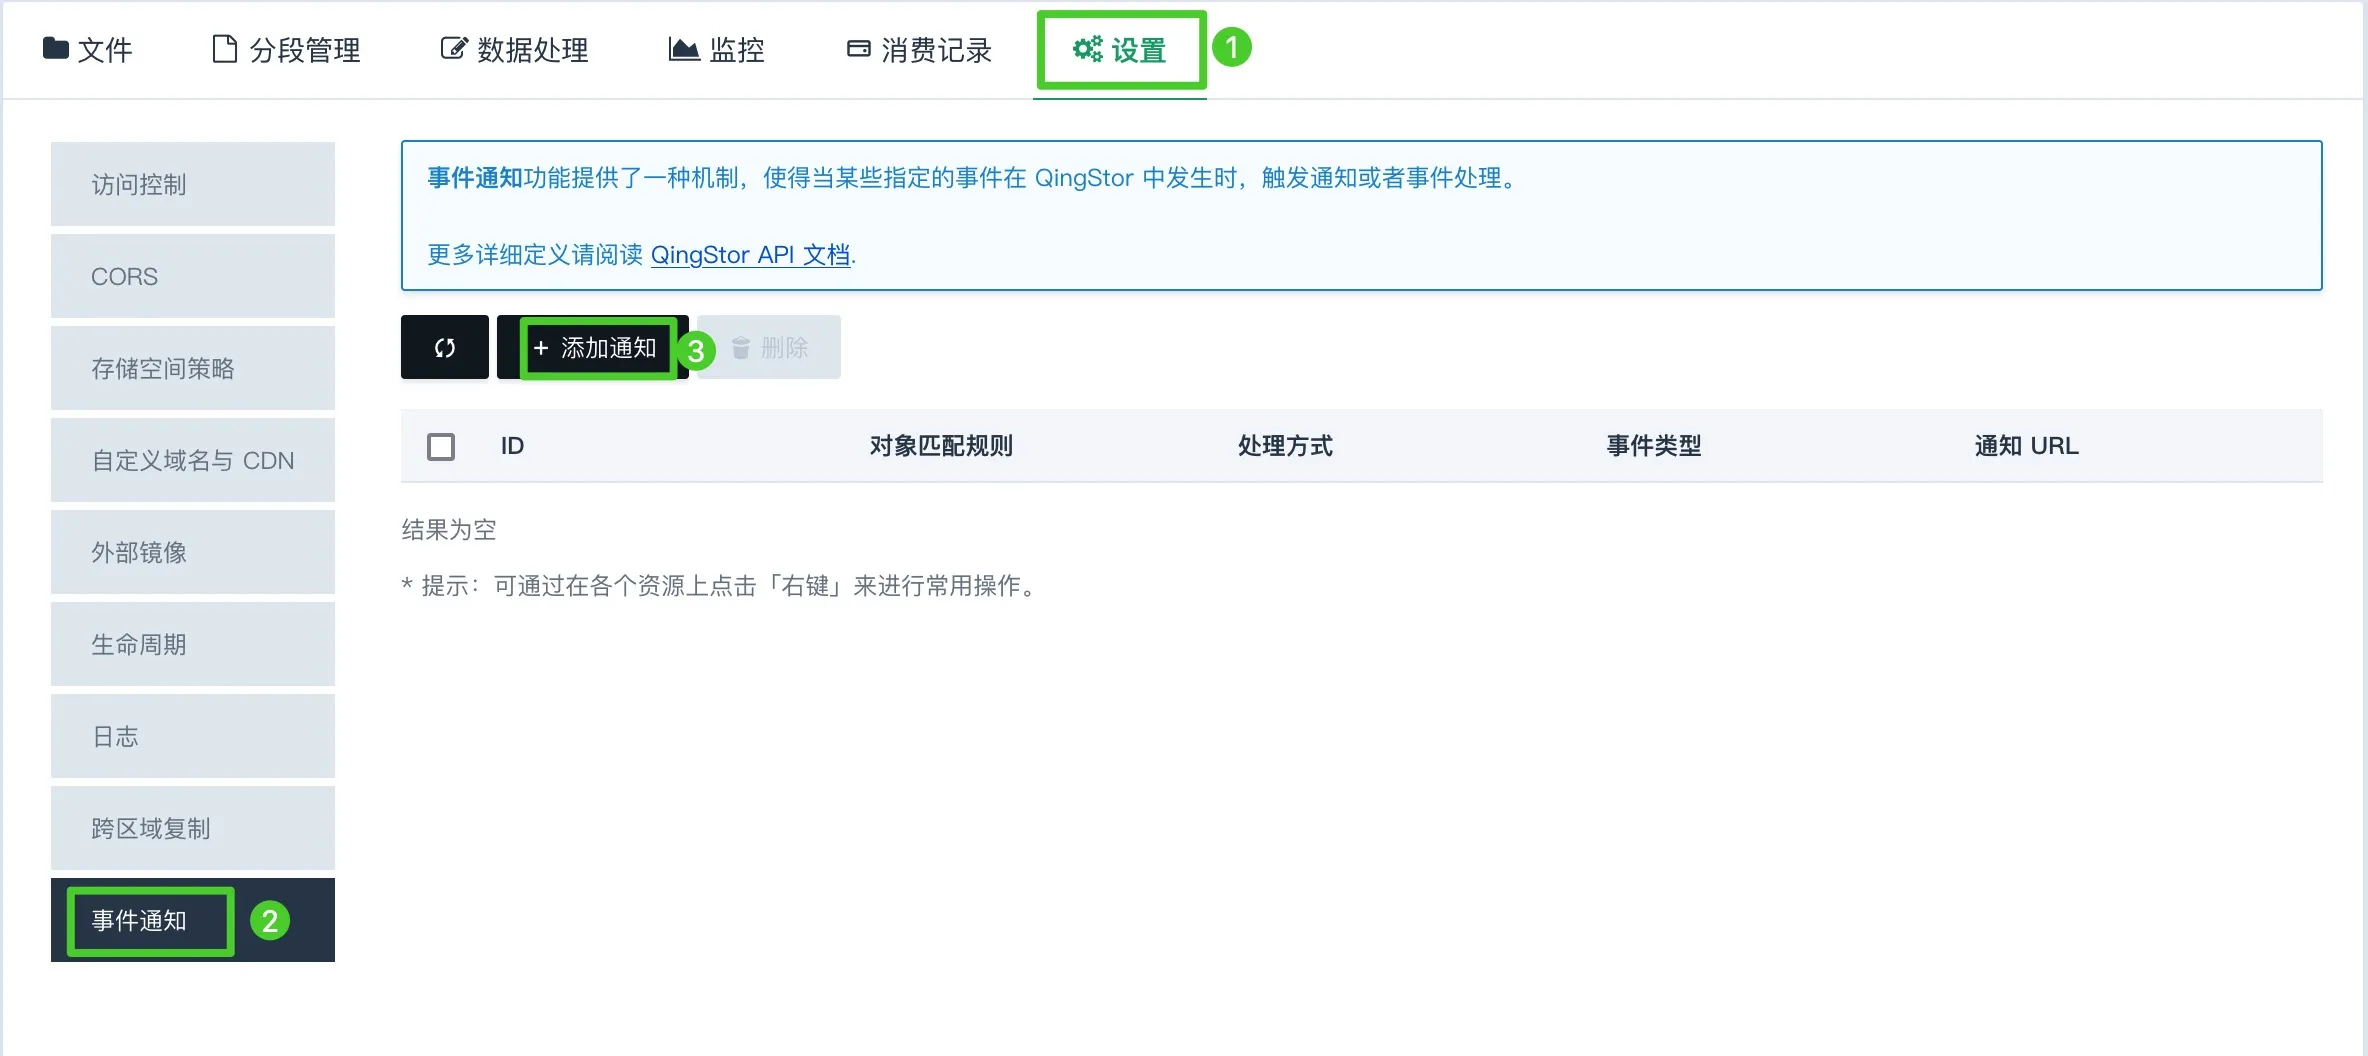Screen dimensions: 2368x1056
Task: Click the chart icon for 监控
Action: pyautogui.click(x=683, y=48)
